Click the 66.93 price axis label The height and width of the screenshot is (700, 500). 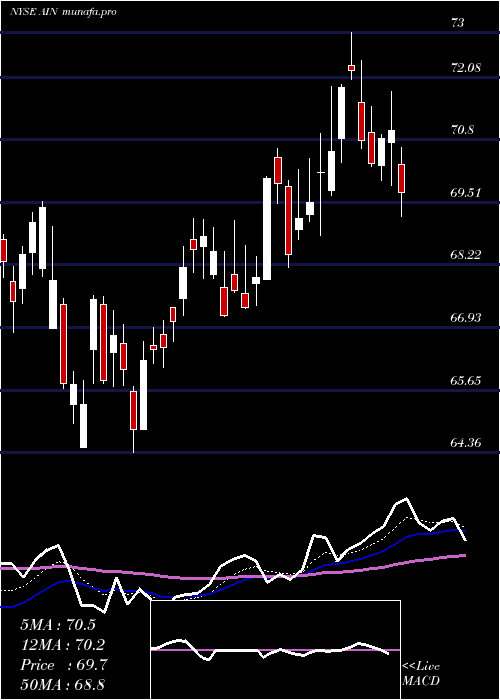coord(466,318)
